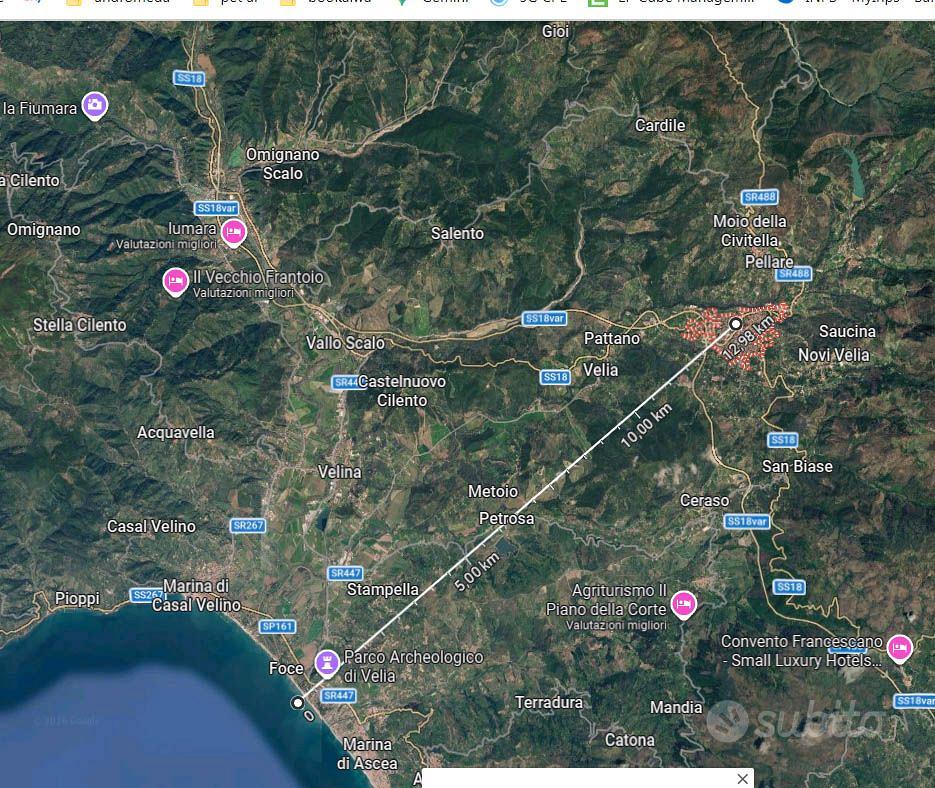Click the Omignano Scalo place label
The height and width of the screenshot is (788, 935).
coord(283,164)
